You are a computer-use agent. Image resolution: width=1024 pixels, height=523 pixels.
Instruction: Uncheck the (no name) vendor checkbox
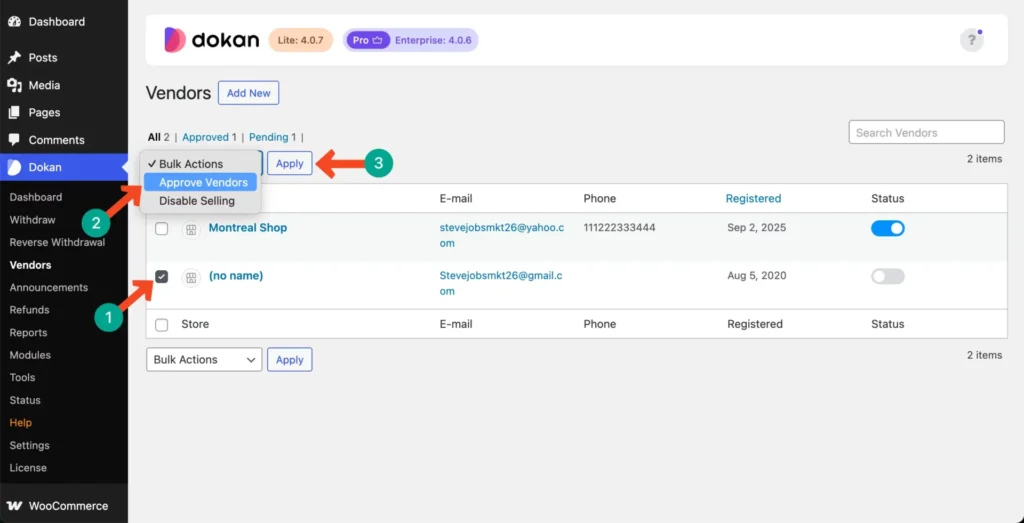point(162,276)
